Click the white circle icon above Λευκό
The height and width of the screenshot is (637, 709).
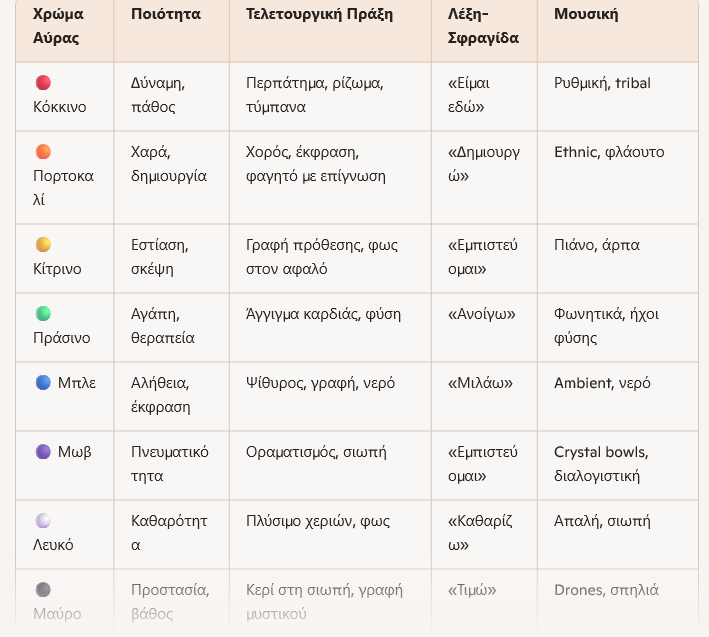[43, 521]
